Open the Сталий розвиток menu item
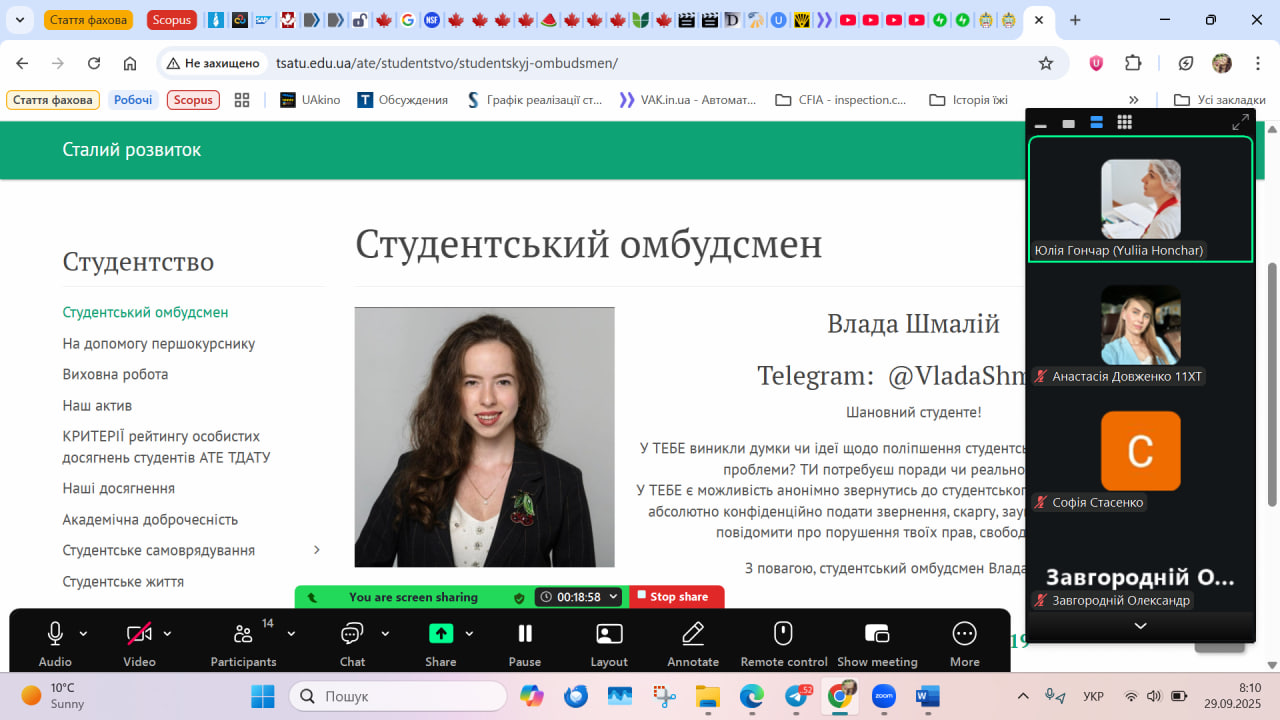The image size is (1280, 720). (132, 150)
